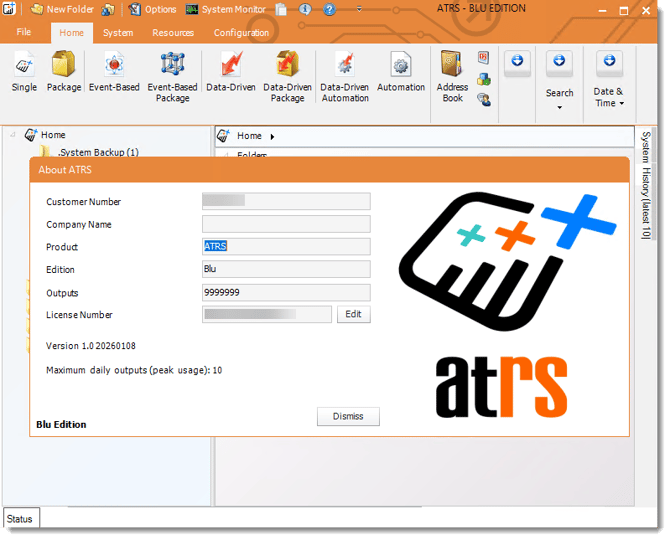Collapse the Folders group expander
This screenshot has width=670, height=540.
click(226, 155)
